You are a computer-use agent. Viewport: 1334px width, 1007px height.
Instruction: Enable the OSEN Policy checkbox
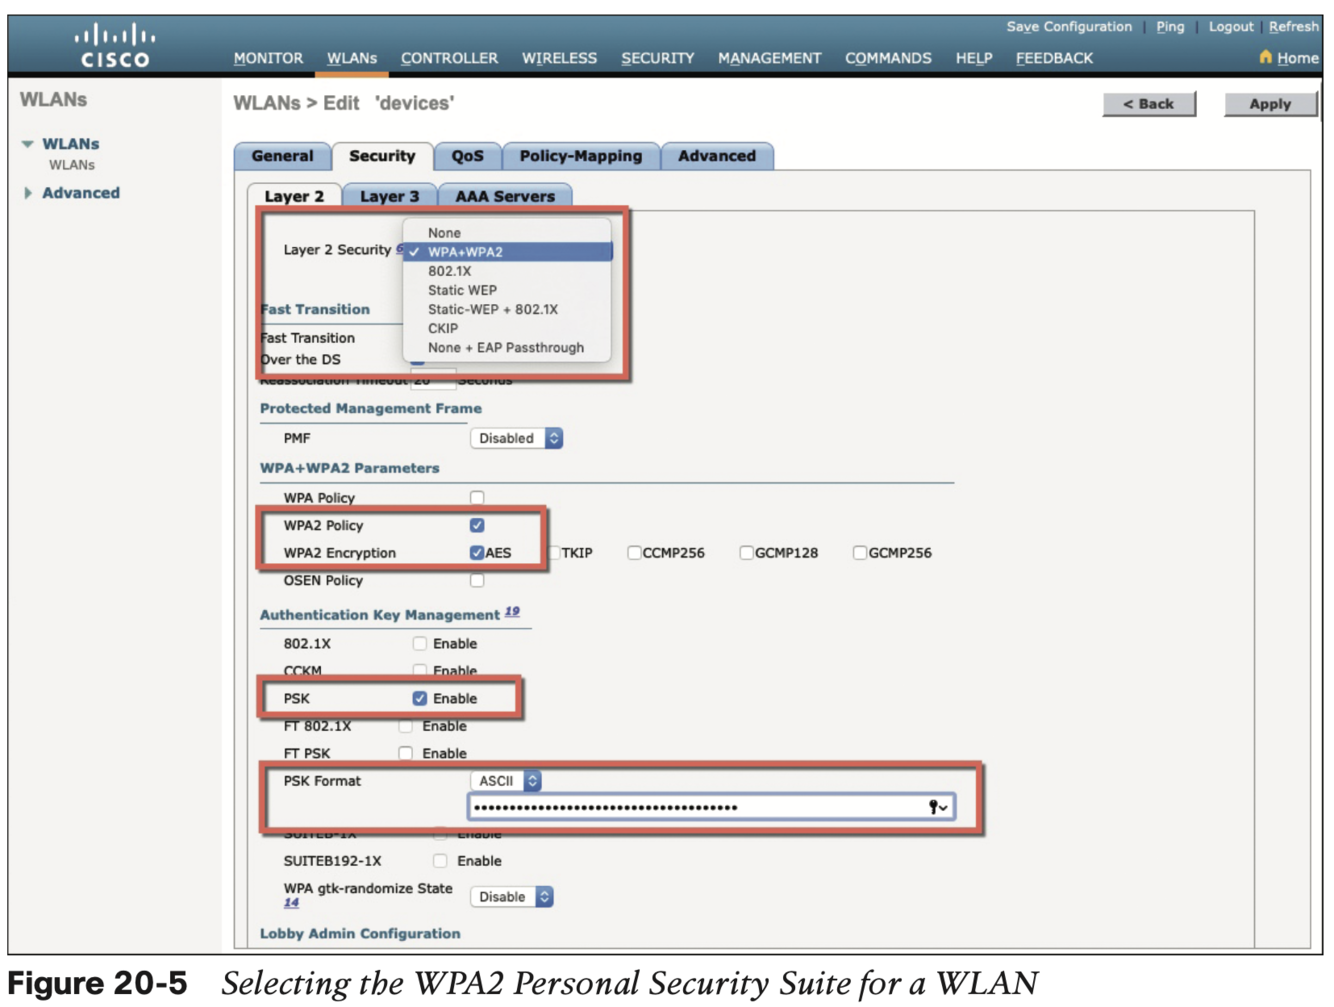477,580
